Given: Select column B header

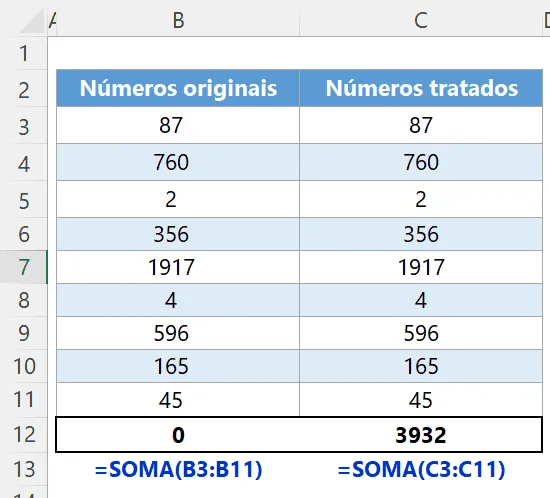Looking at the screenshot, I should click(178, 20).
